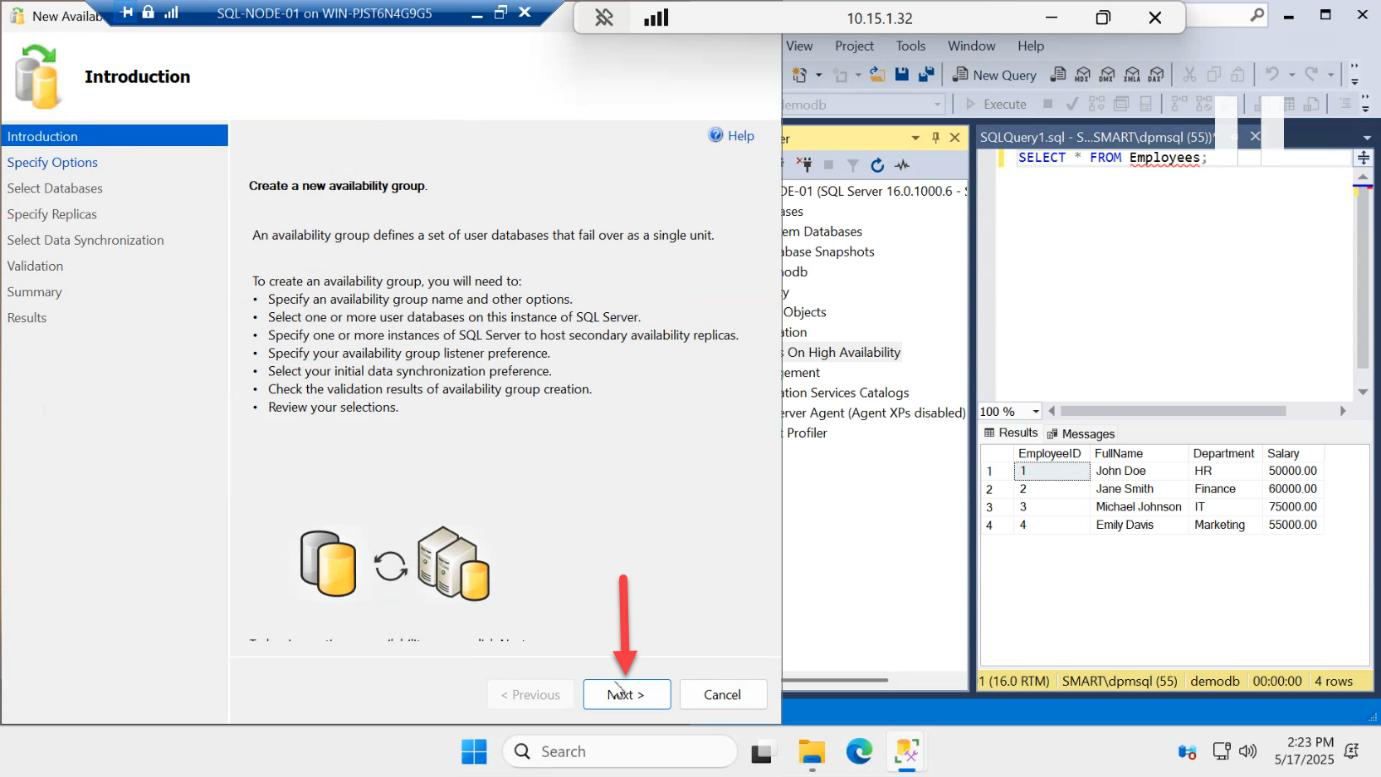Click the Cancel Executing Query stop icon
Image resolution: width=1381 pixels, height=777 pixels.
[x=1048, y=104]
